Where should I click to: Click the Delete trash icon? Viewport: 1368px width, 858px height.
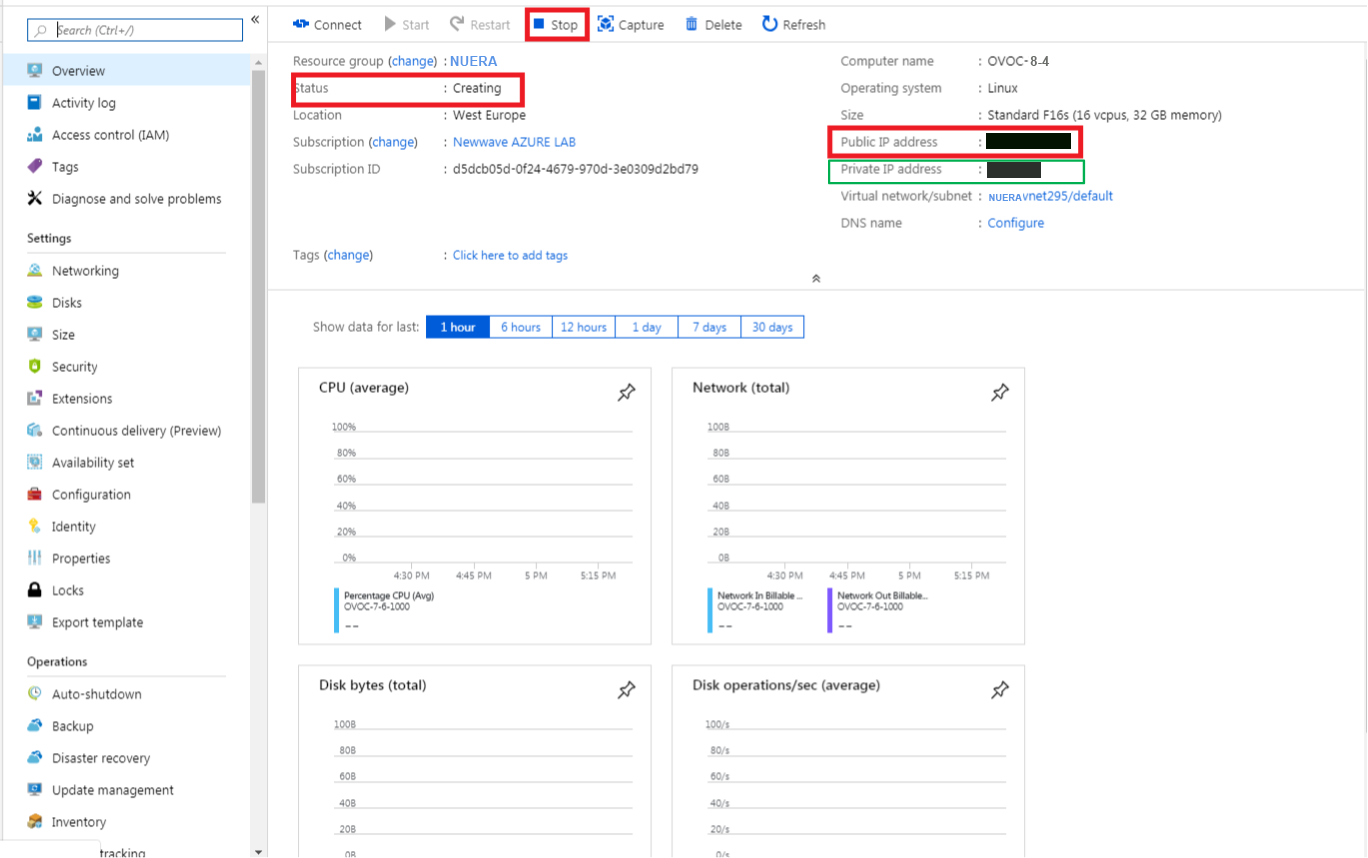691,24
